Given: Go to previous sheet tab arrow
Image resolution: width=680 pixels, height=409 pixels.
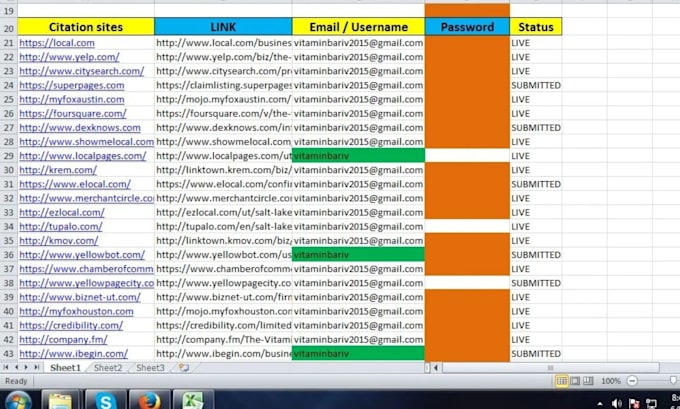Looking at the screenshot, I should 16,367.
